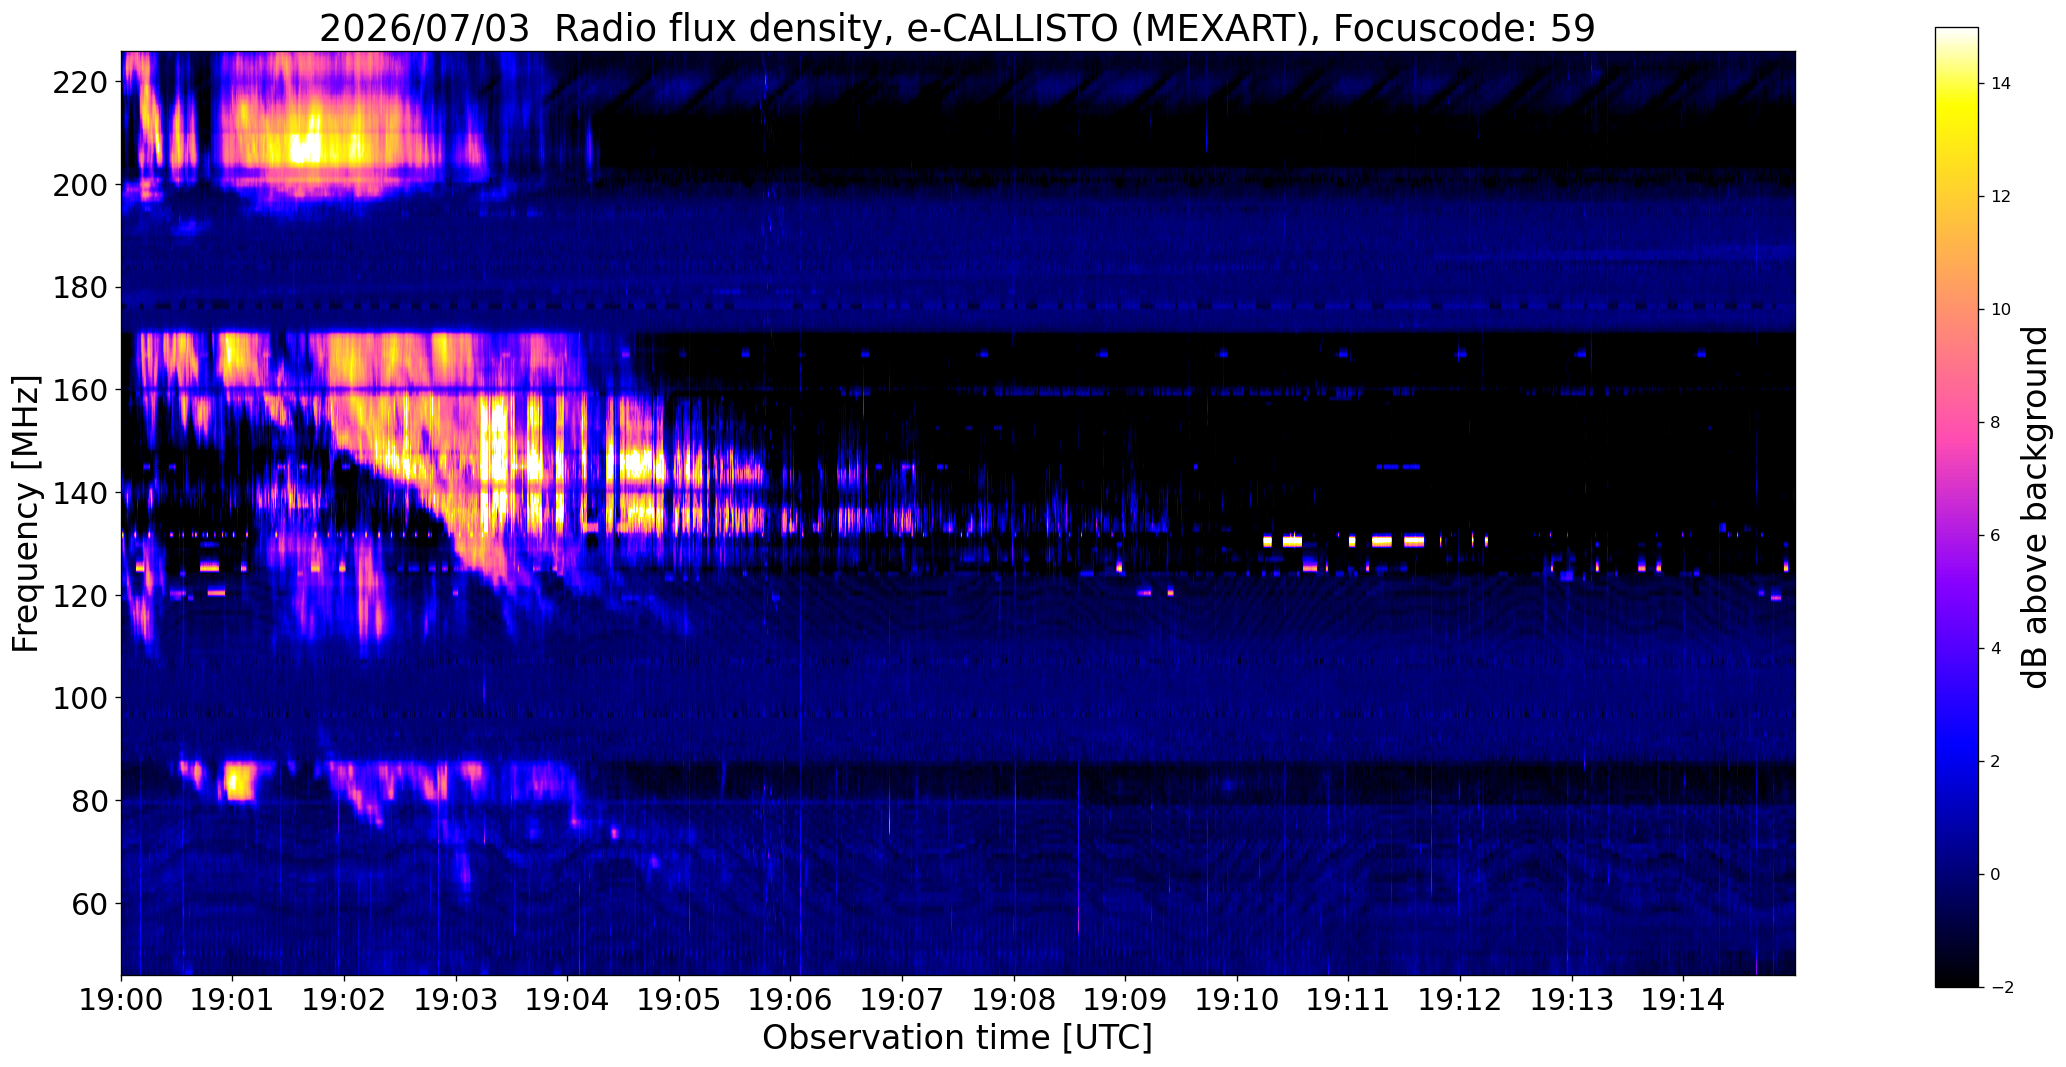This screenshot has height=1067, width=2066.
Task: Click the bright burst near 210 MHz at 19:01
Action: click(305, 148)
